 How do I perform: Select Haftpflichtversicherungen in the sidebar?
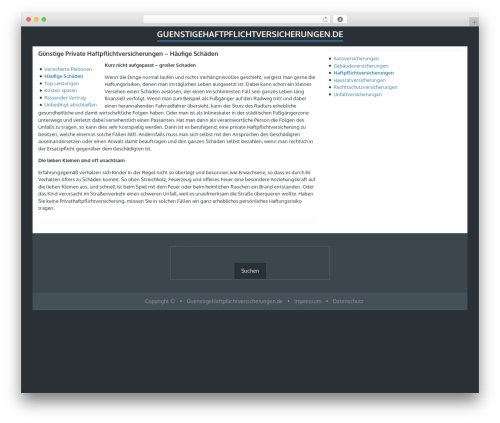(x=364, y=73)
